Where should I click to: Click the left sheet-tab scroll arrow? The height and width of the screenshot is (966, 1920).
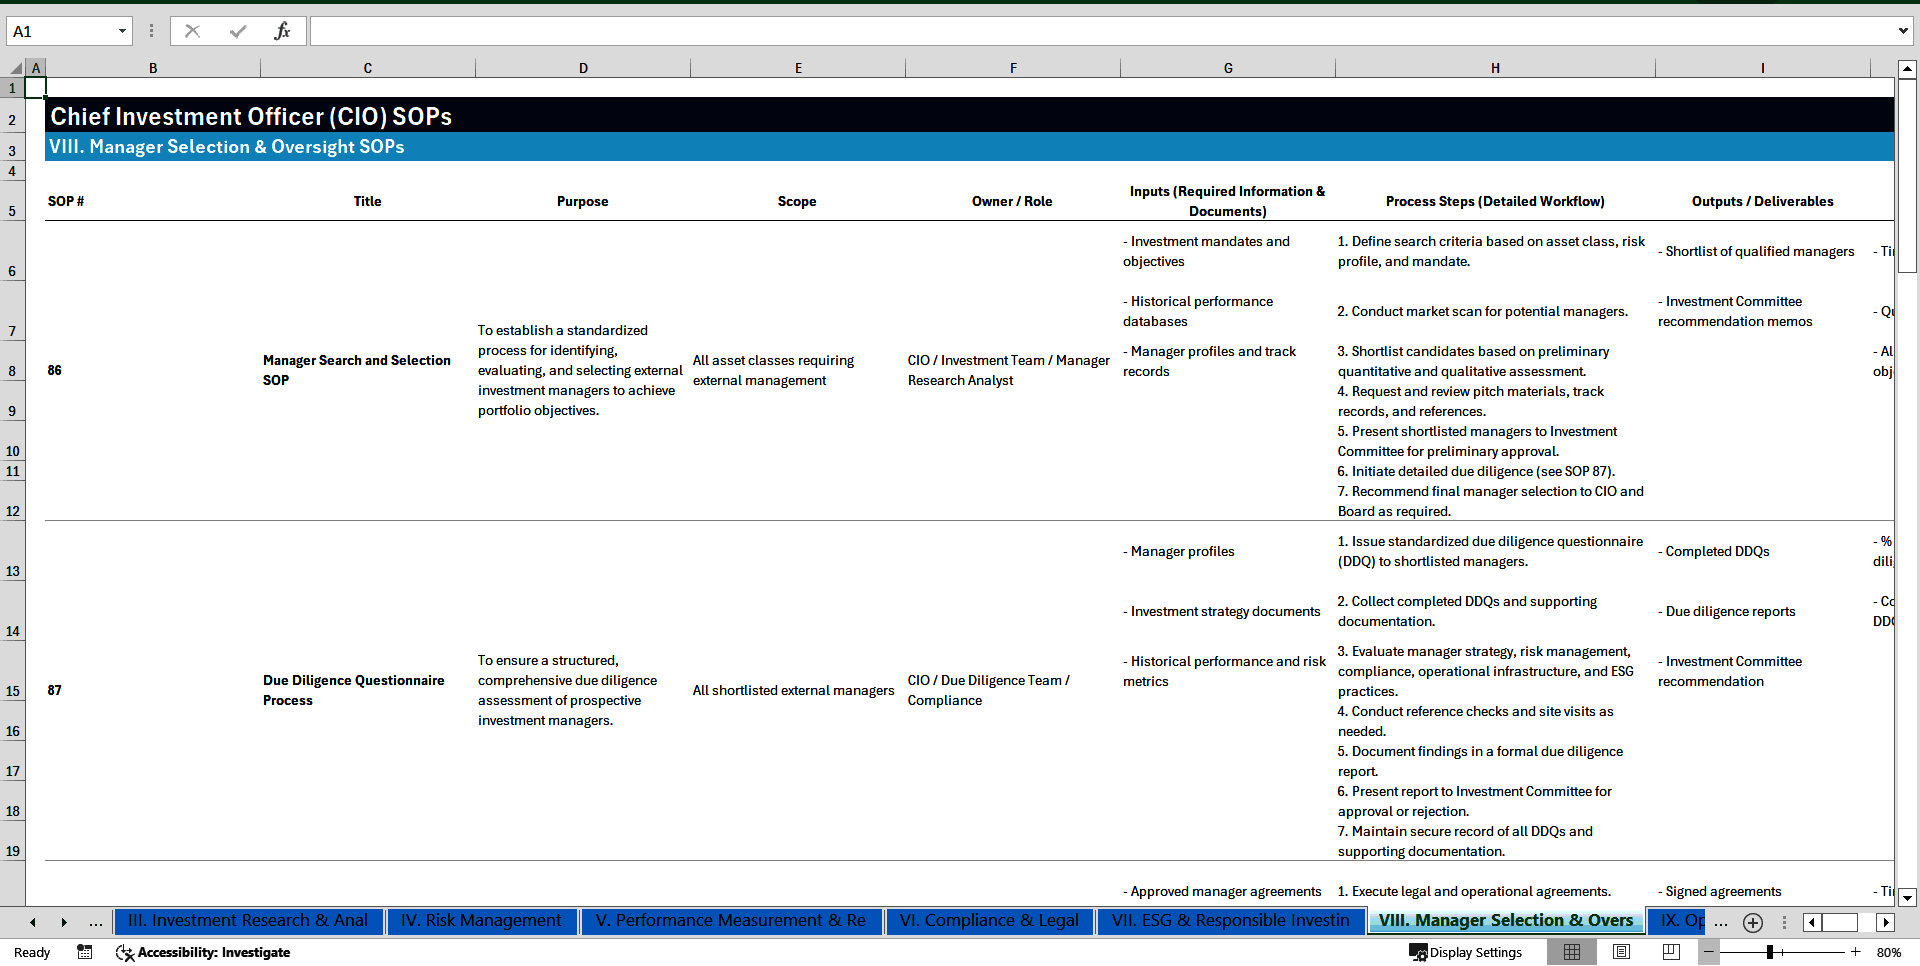pyautogui.click(x=33, y=922)
